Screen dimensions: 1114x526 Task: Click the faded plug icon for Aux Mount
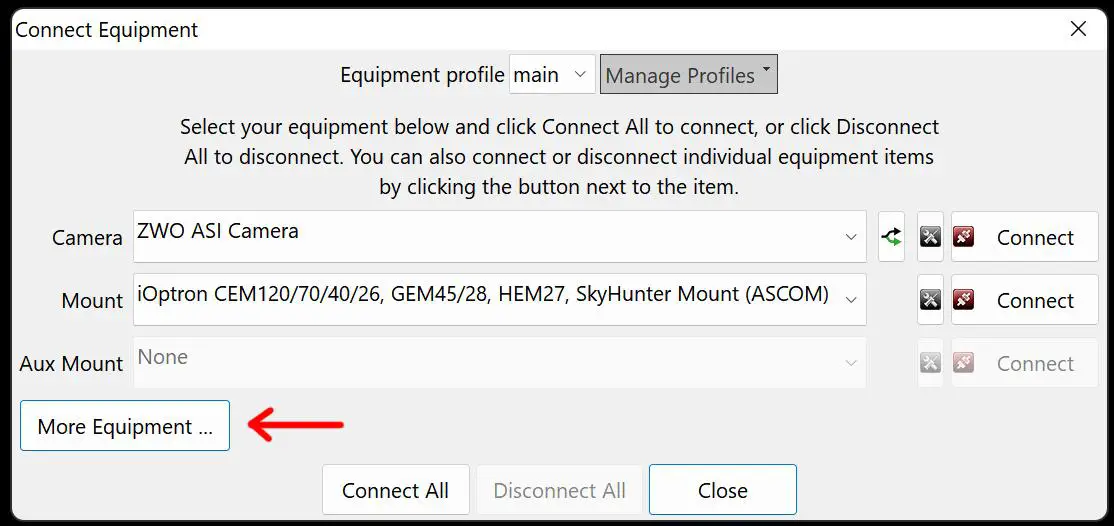(964, 363)
